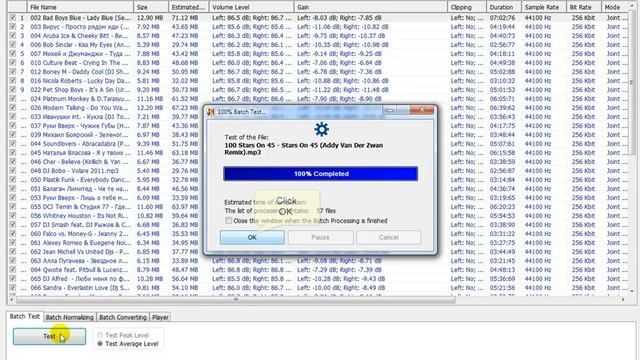Viewport: 640px width, 360px height.
Task: Click the greyed Pause button in the dialog
Action: click(x=320, y=237)
